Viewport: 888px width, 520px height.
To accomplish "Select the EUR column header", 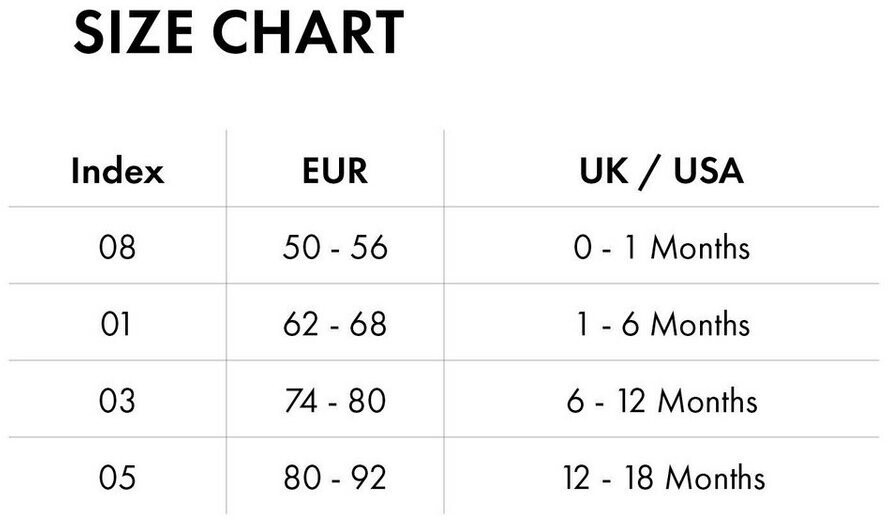I will click(335, 171).
